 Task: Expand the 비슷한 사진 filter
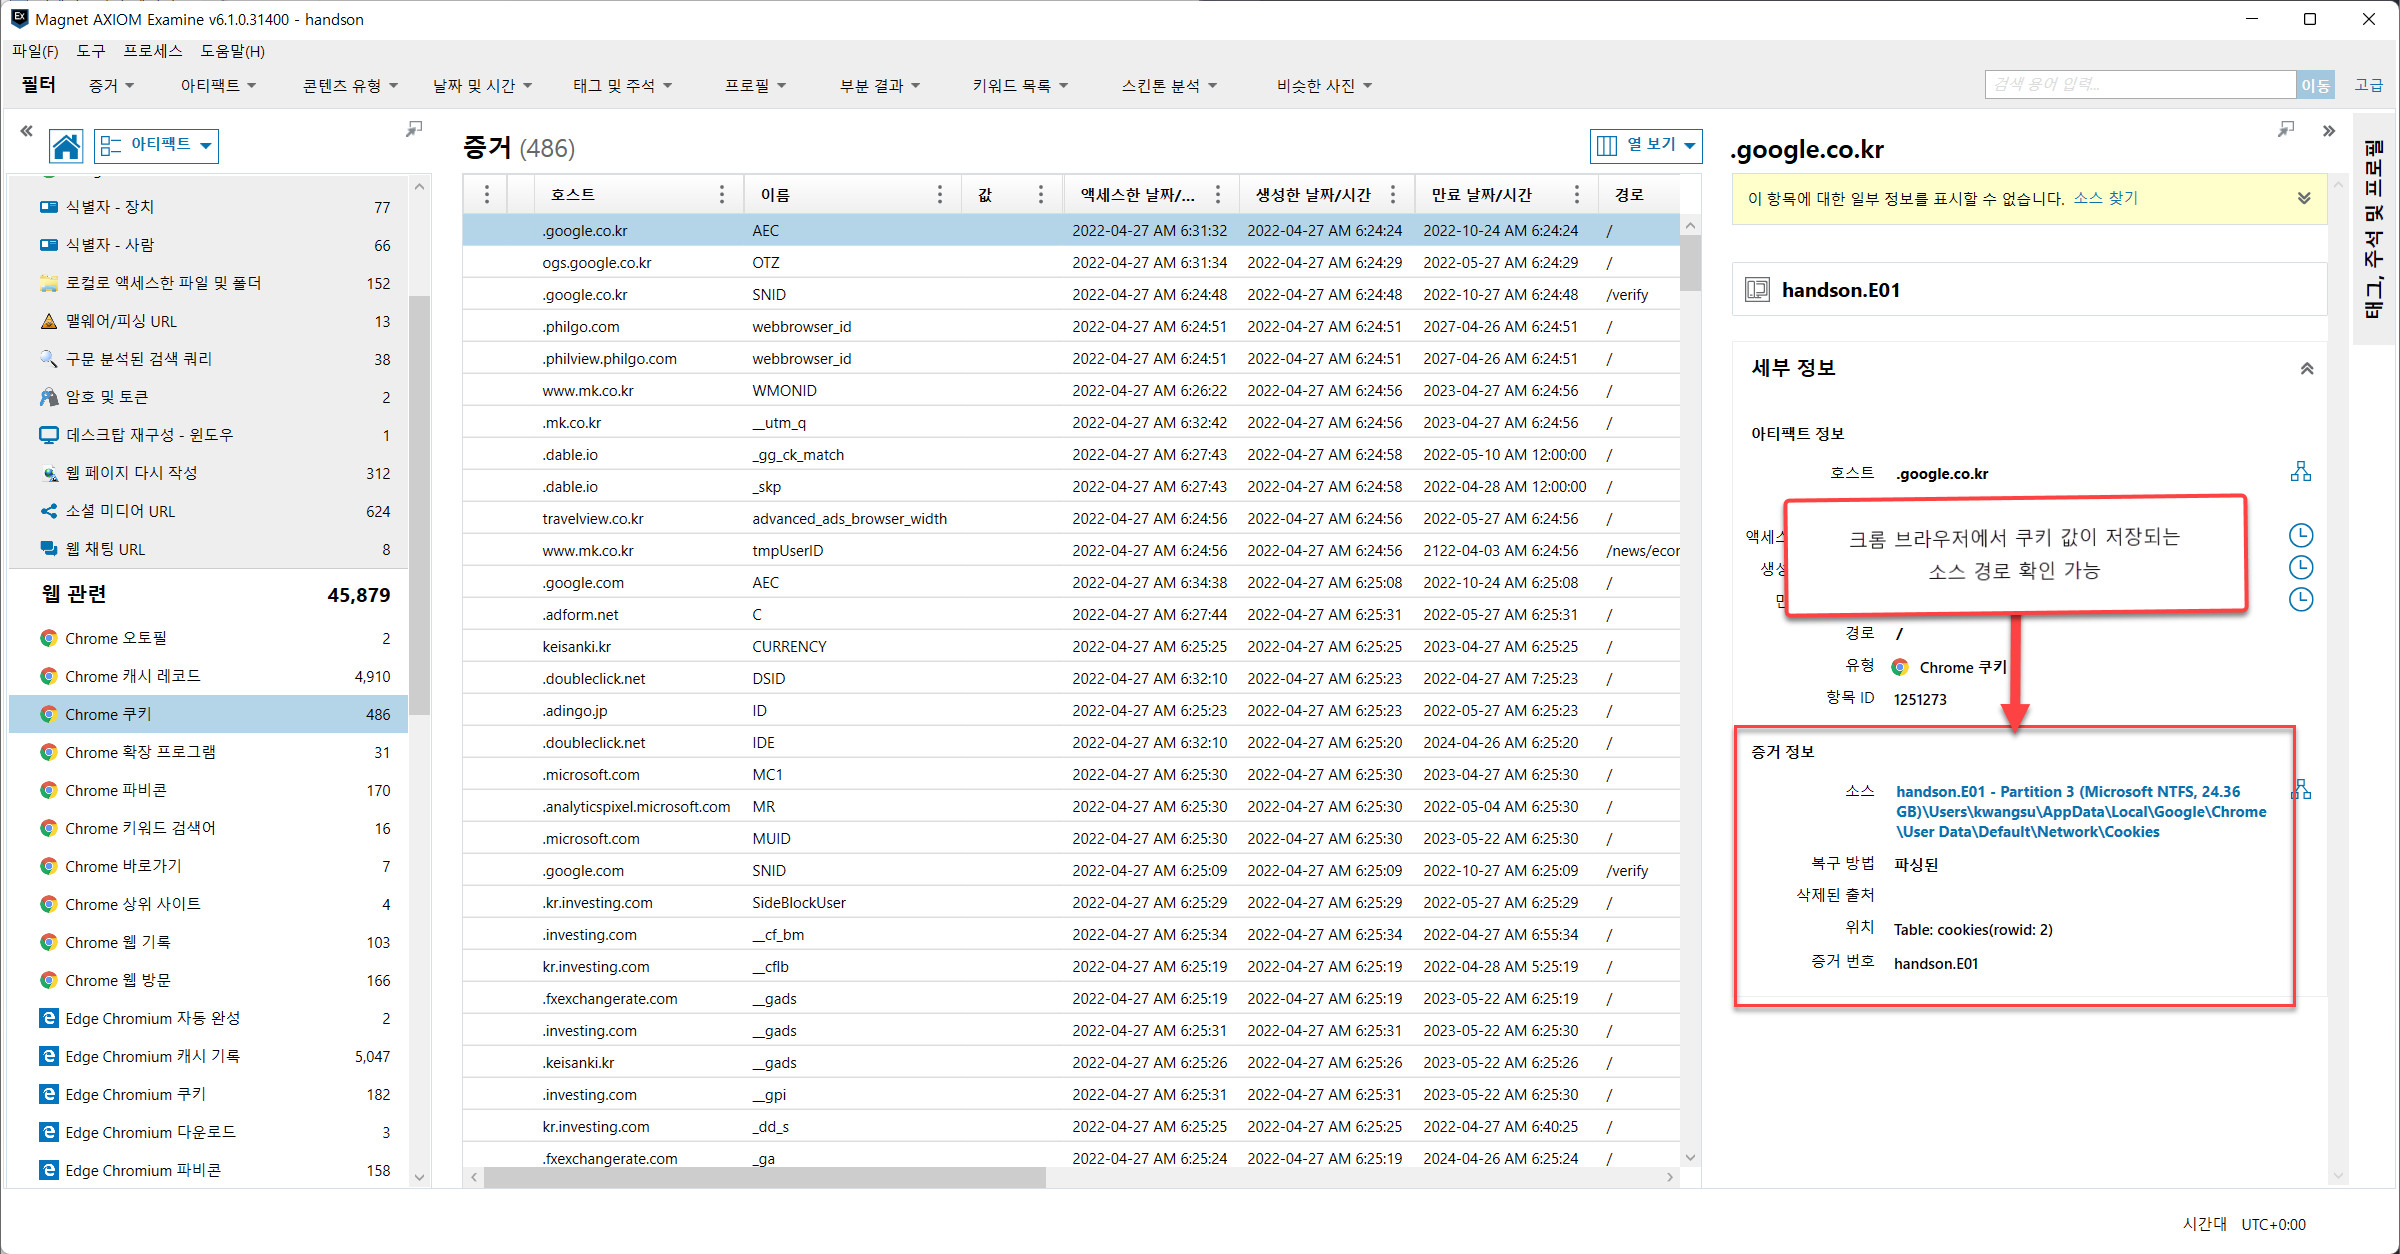1324,86
